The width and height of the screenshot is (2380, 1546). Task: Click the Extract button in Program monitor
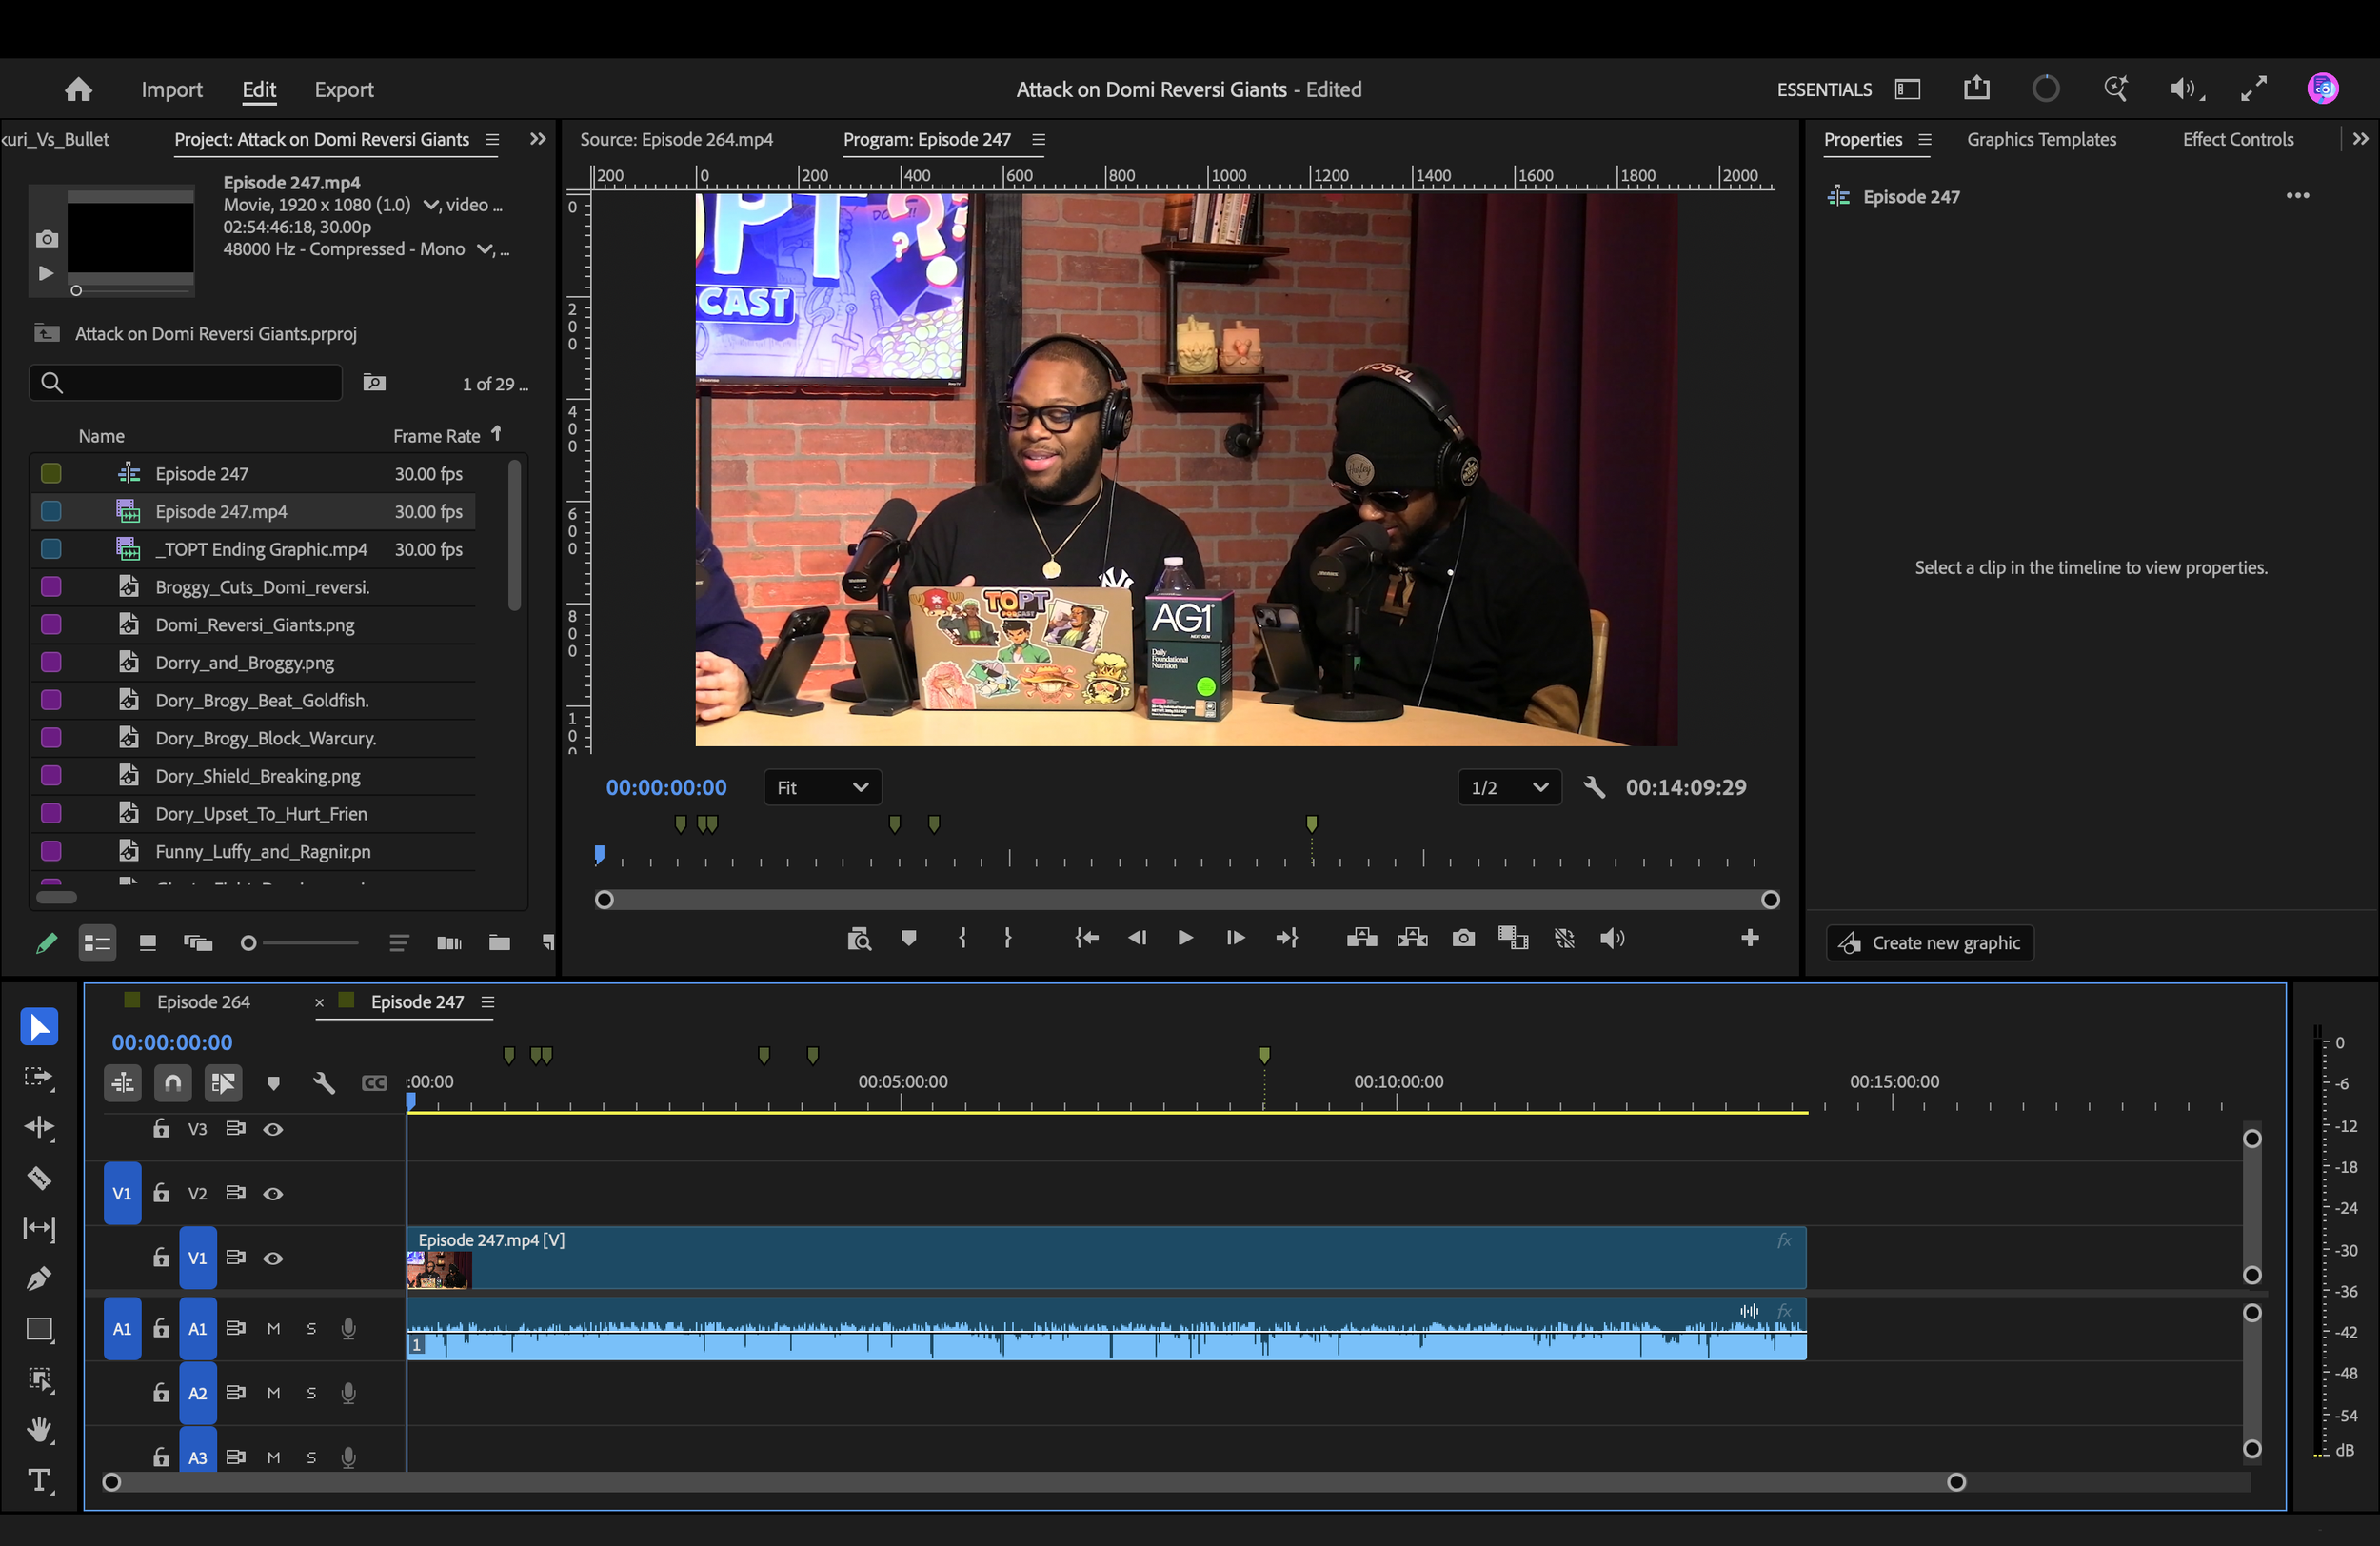click(x=1412, y=938)
